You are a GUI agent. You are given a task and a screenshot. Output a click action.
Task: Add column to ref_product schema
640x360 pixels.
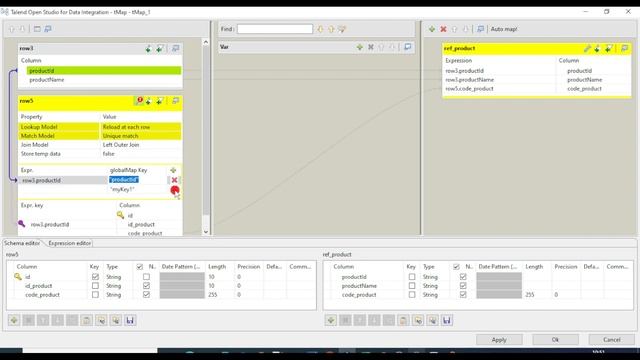[x=331, y=320]
